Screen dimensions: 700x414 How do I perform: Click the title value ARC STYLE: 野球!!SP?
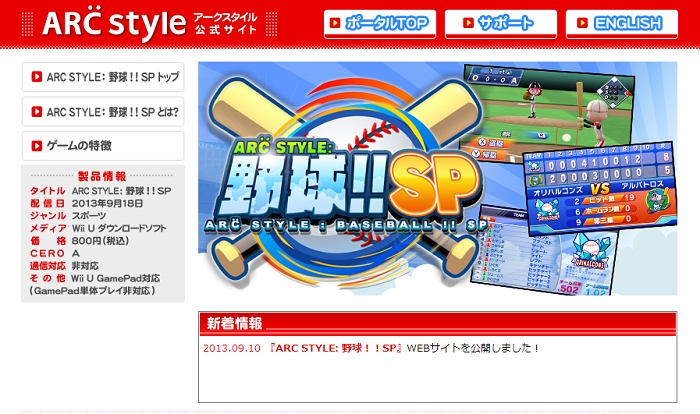point(121,191)
